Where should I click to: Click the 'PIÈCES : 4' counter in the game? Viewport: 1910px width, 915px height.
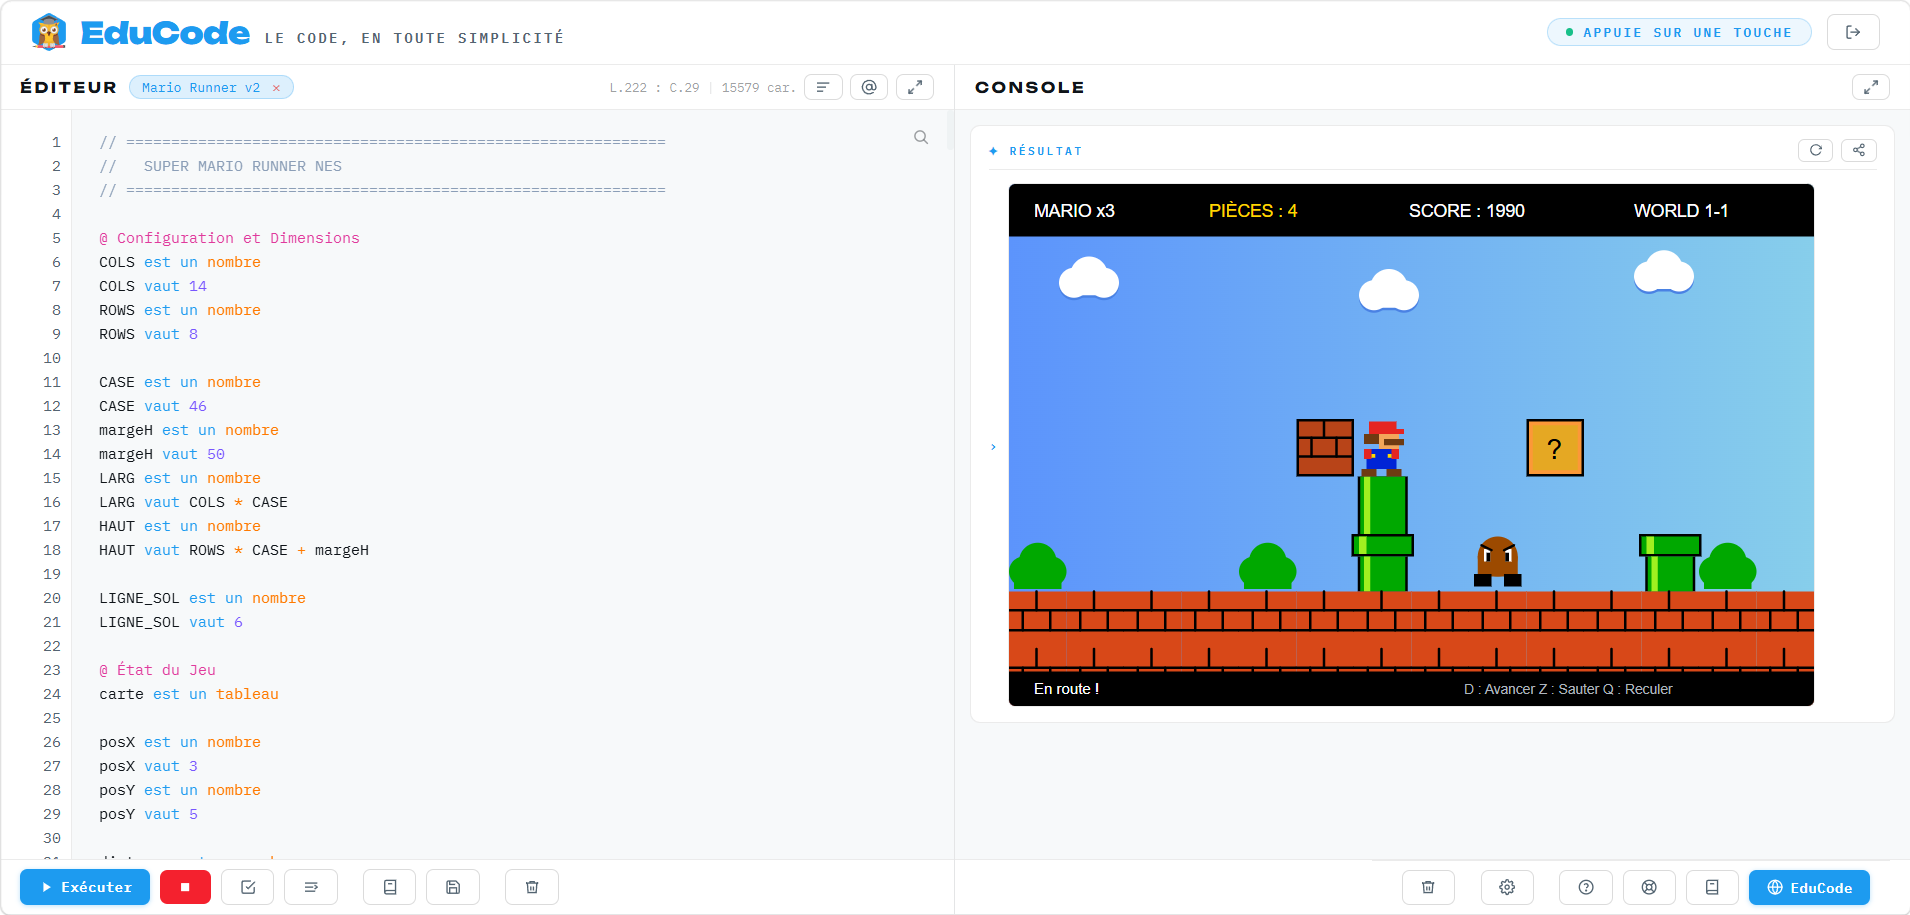coord(1253,211)
